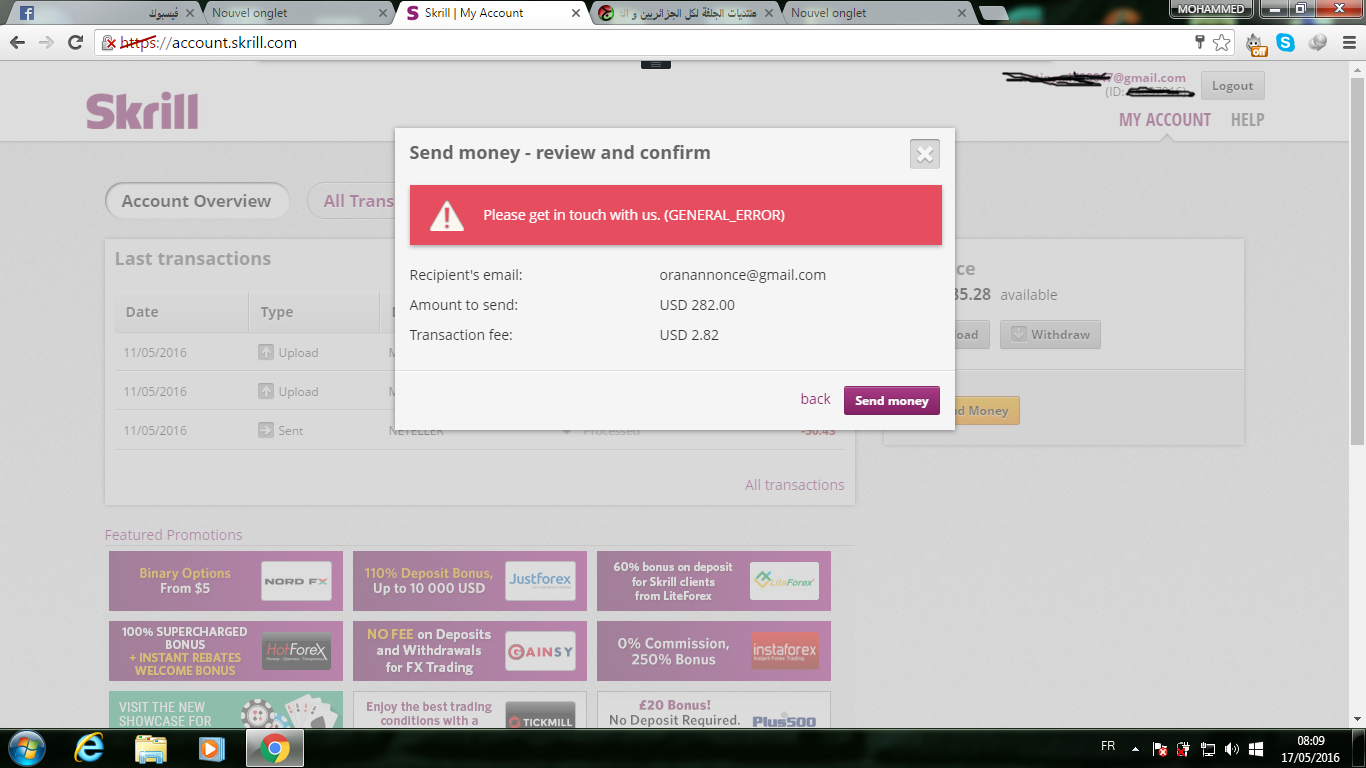1366x768 pixels.
Task: Click browser forward arrow
Action: [x=46, y=42]
